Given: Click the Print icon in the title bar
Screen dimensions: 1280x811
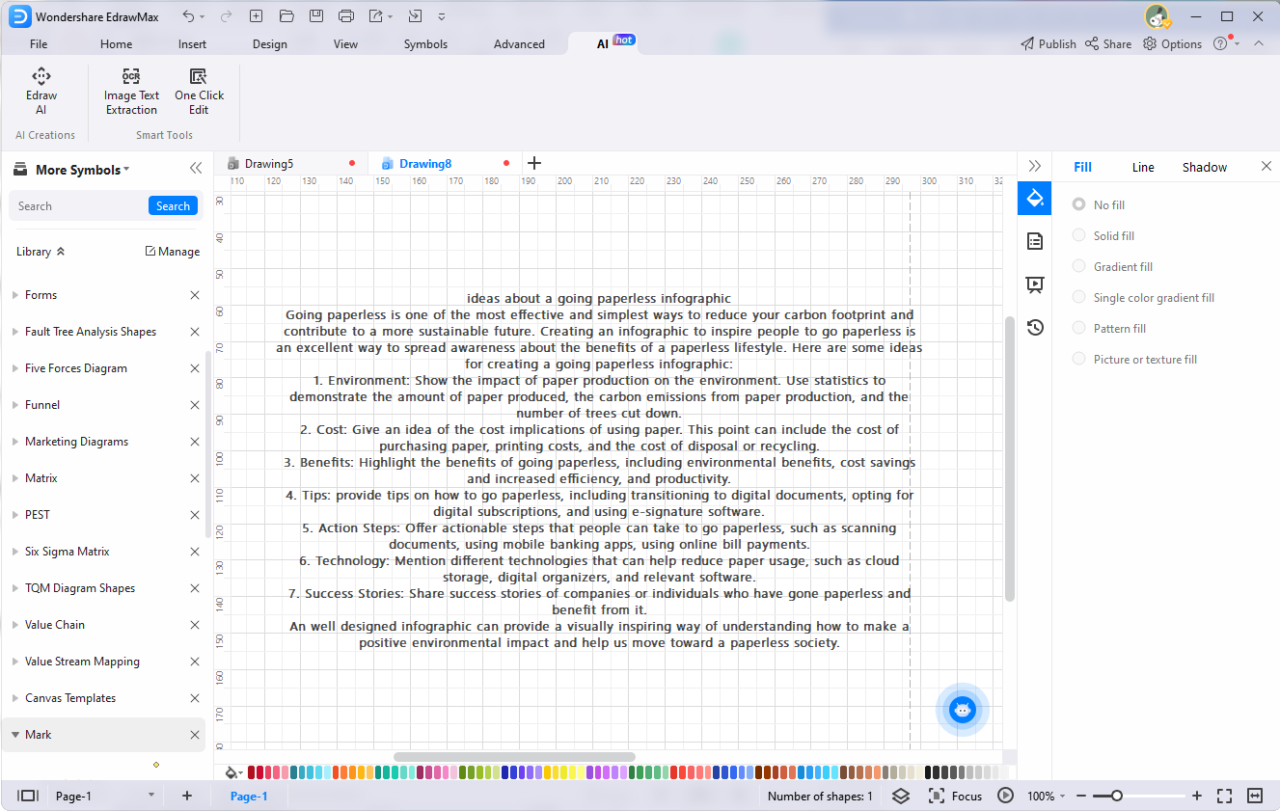Looking at the screenshot, I should click(x=347, y=15).
